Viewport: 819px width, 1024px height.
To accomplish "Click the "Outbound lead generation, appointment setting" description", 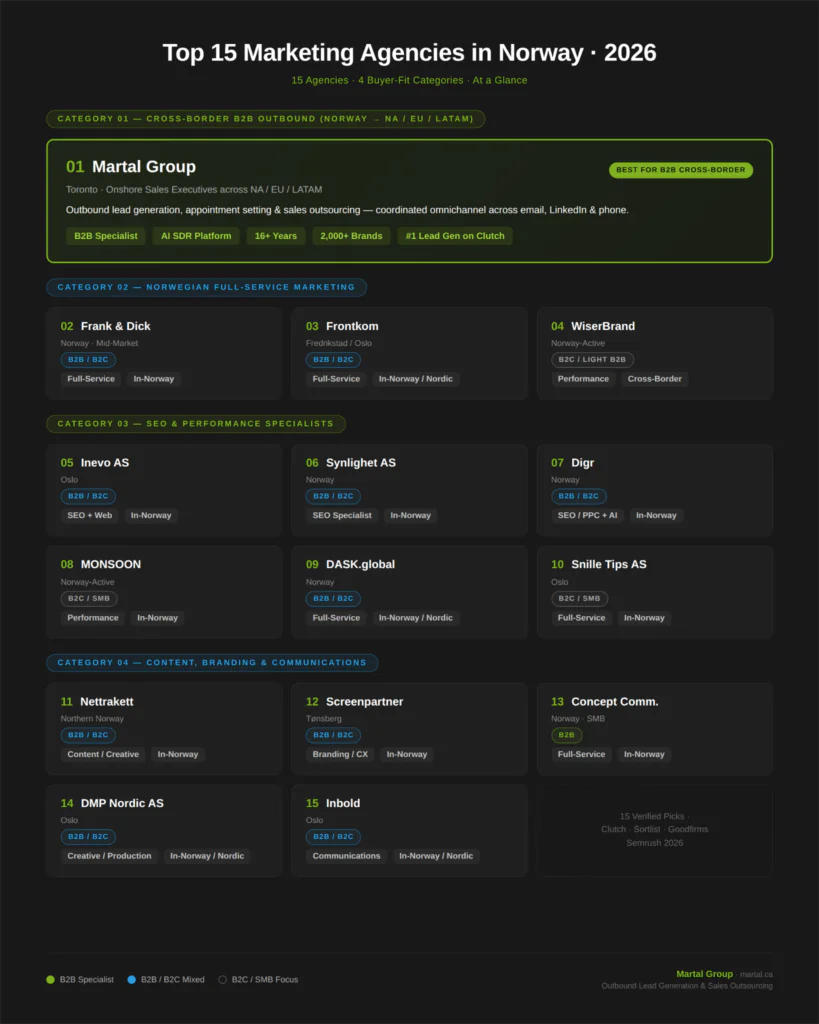I will (347, 210).
